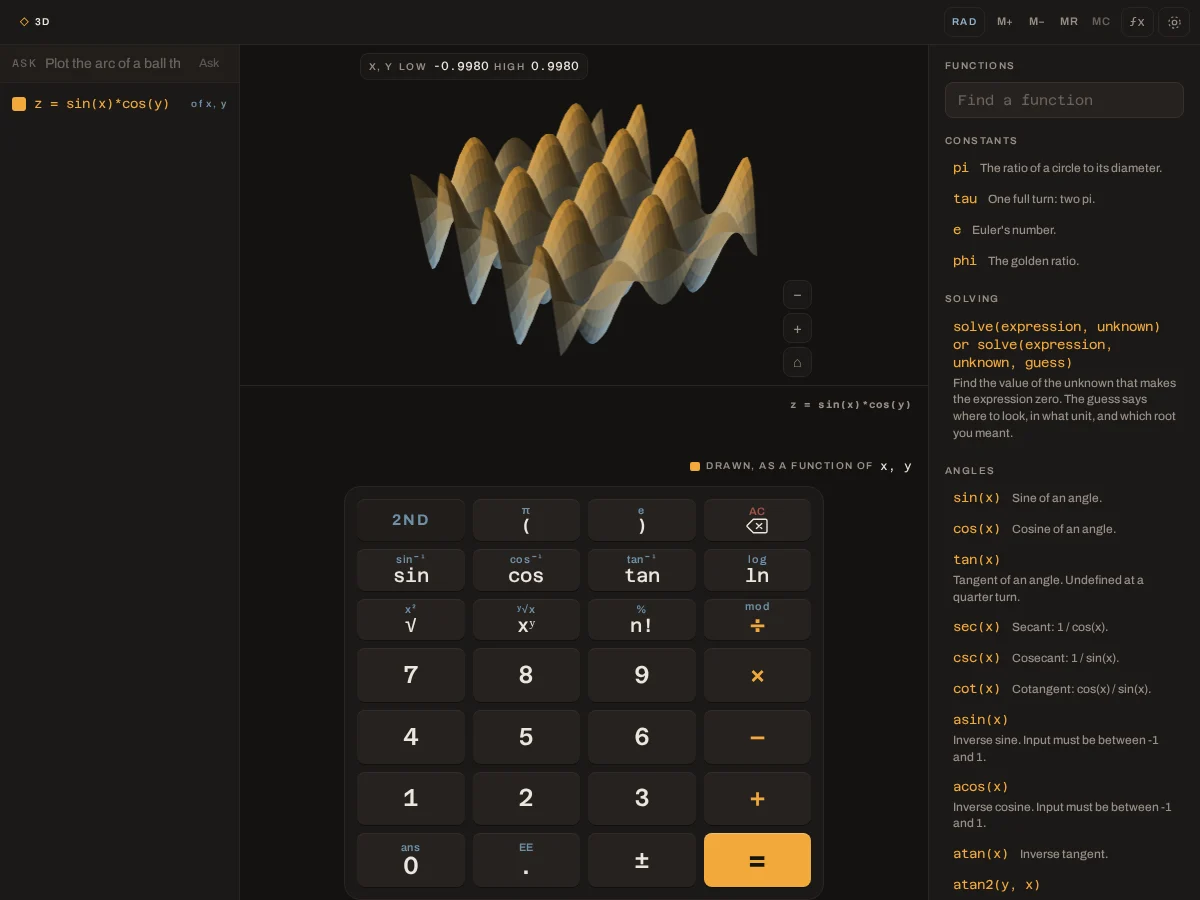Tap the plus key
The width and height of the screenshot is (1200, 900).
(x=757, y=798)
